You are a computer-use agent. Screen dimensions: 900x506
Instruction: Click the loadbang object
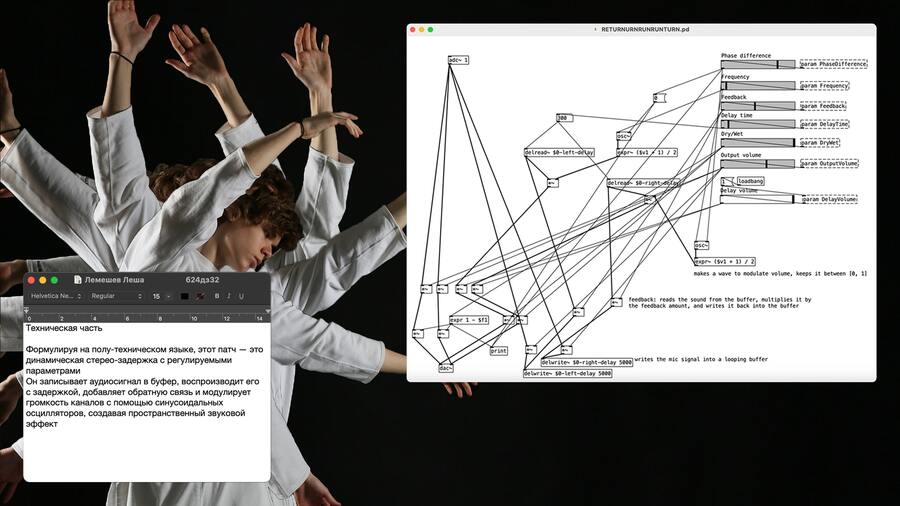pos(751,181)
